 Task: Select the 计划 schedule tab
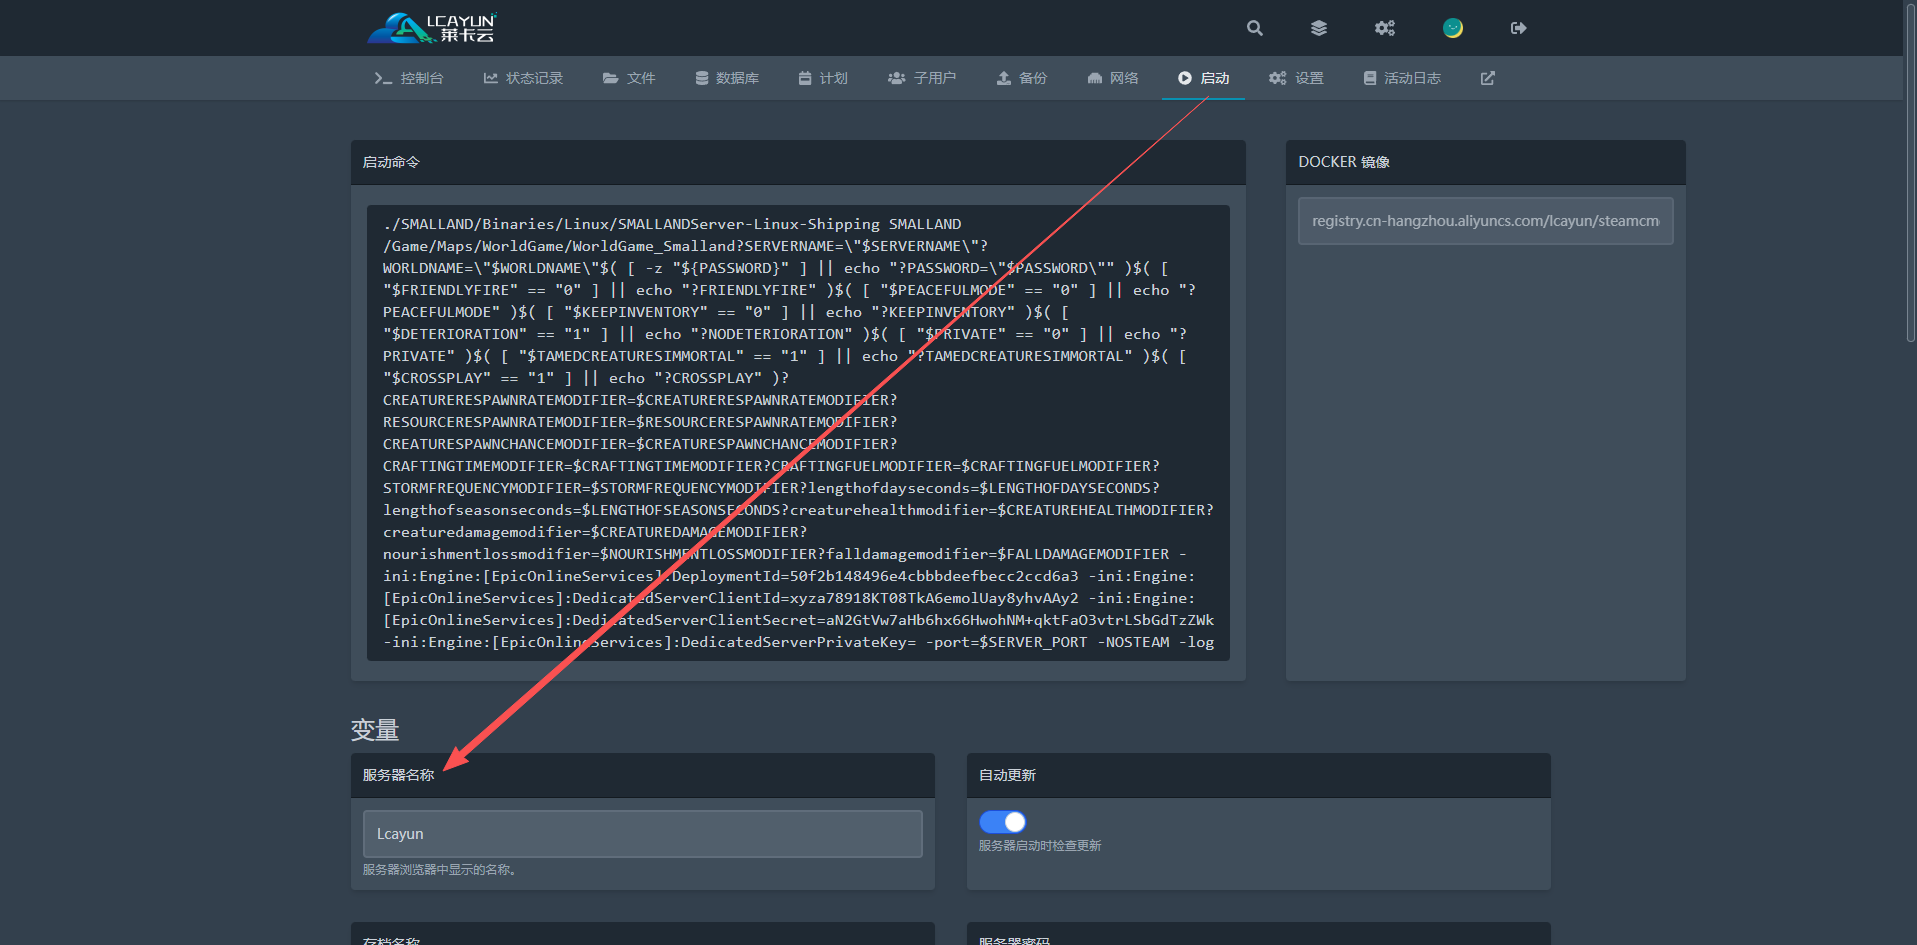[823, 78]
